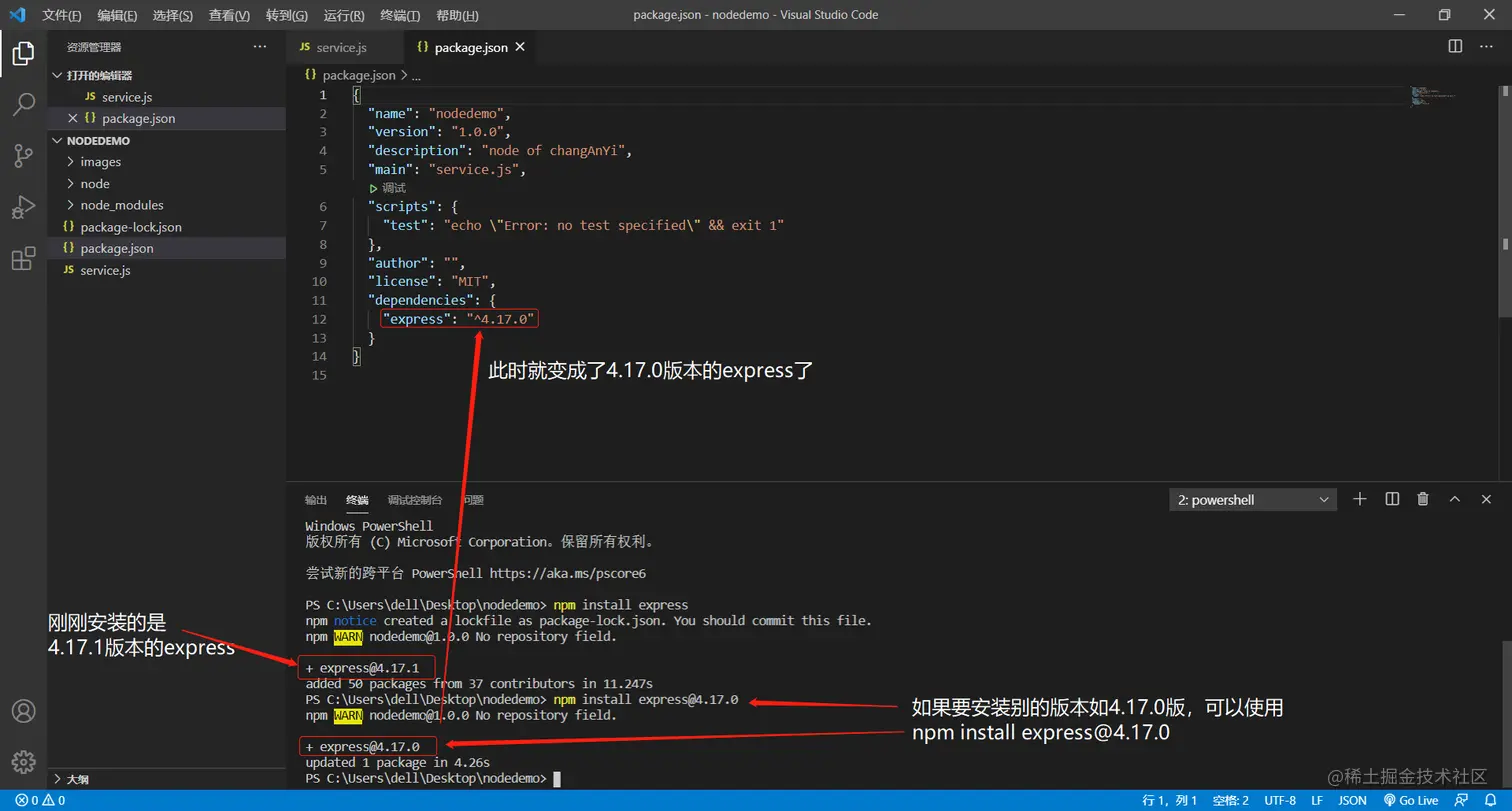Image resolution: width=1512 pixels, height=811 pixels.
Task: Change indentation via 空格: 2
Action: (1230, 800)
